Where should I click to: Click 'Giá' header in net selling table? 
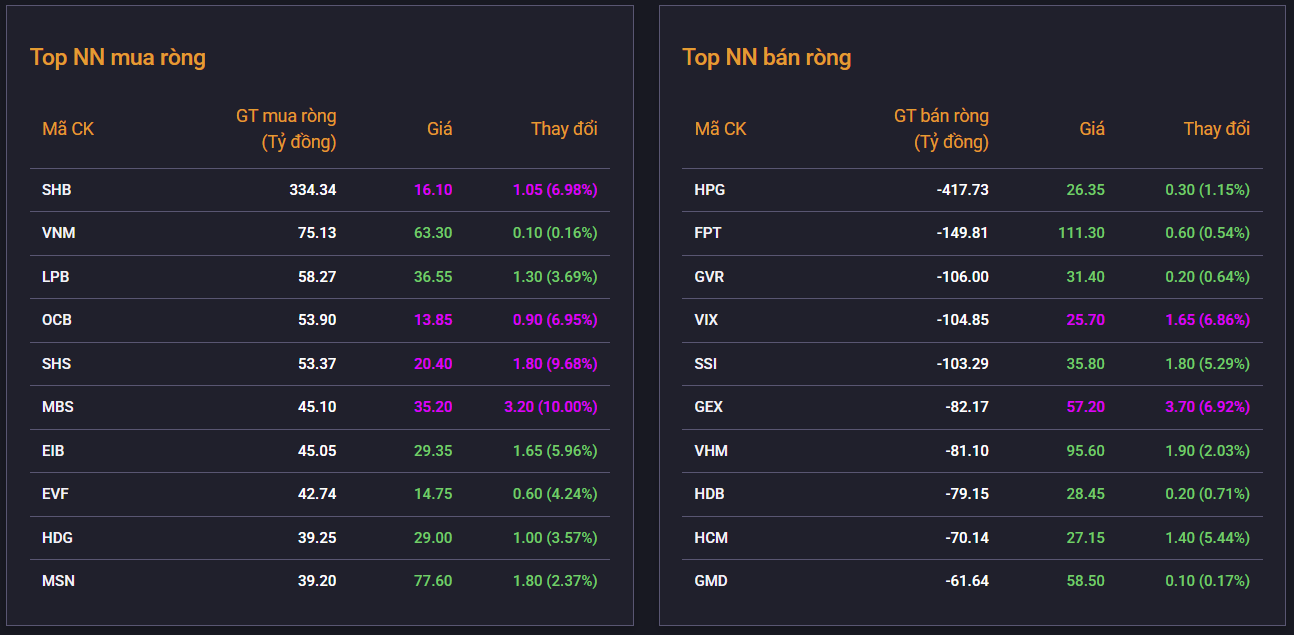click(x=1092, y=129)
